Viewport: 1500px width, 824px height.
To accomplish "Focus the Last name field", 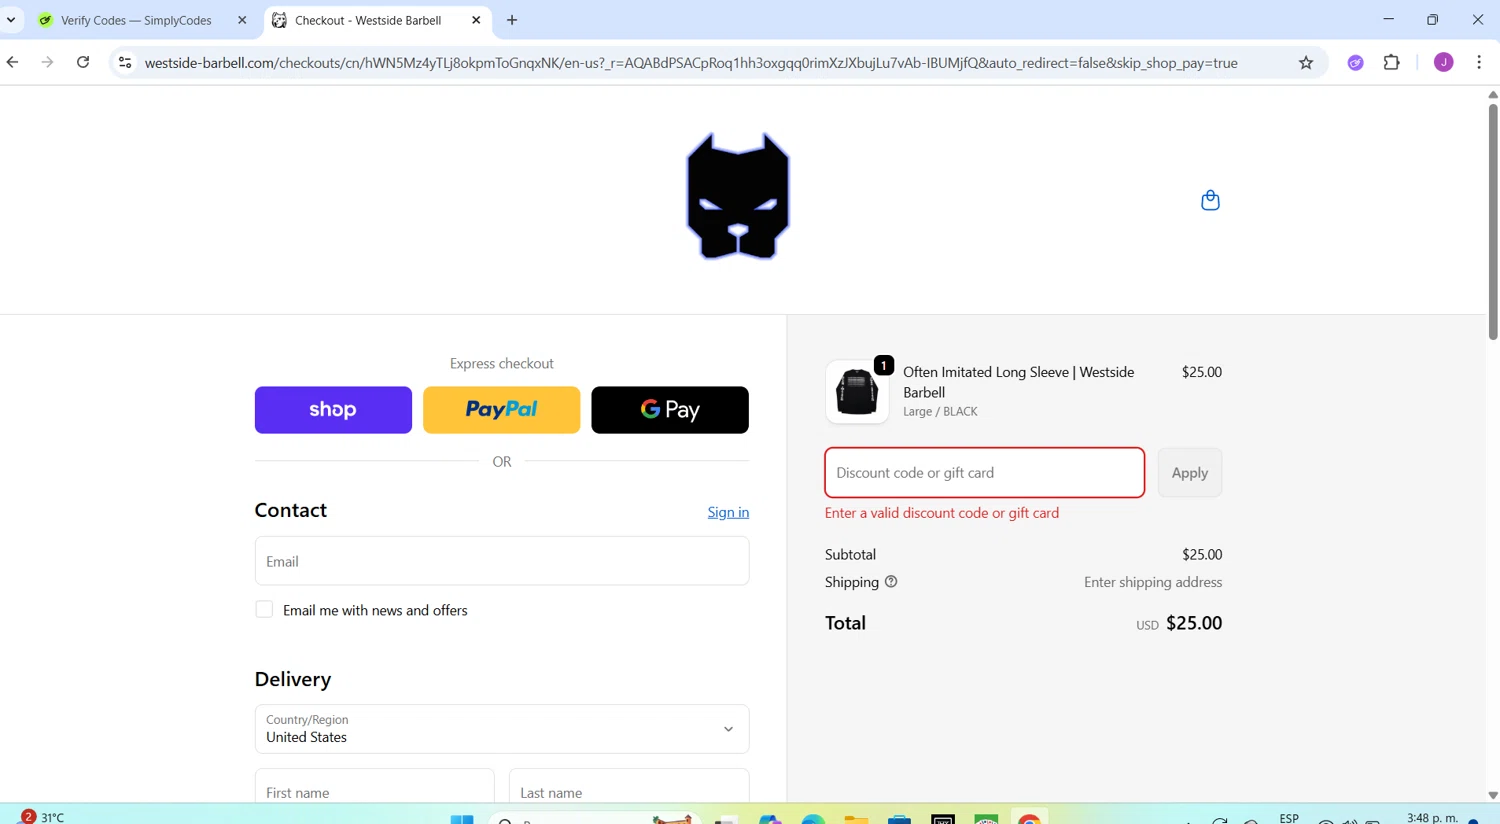I will pos(629,786).
